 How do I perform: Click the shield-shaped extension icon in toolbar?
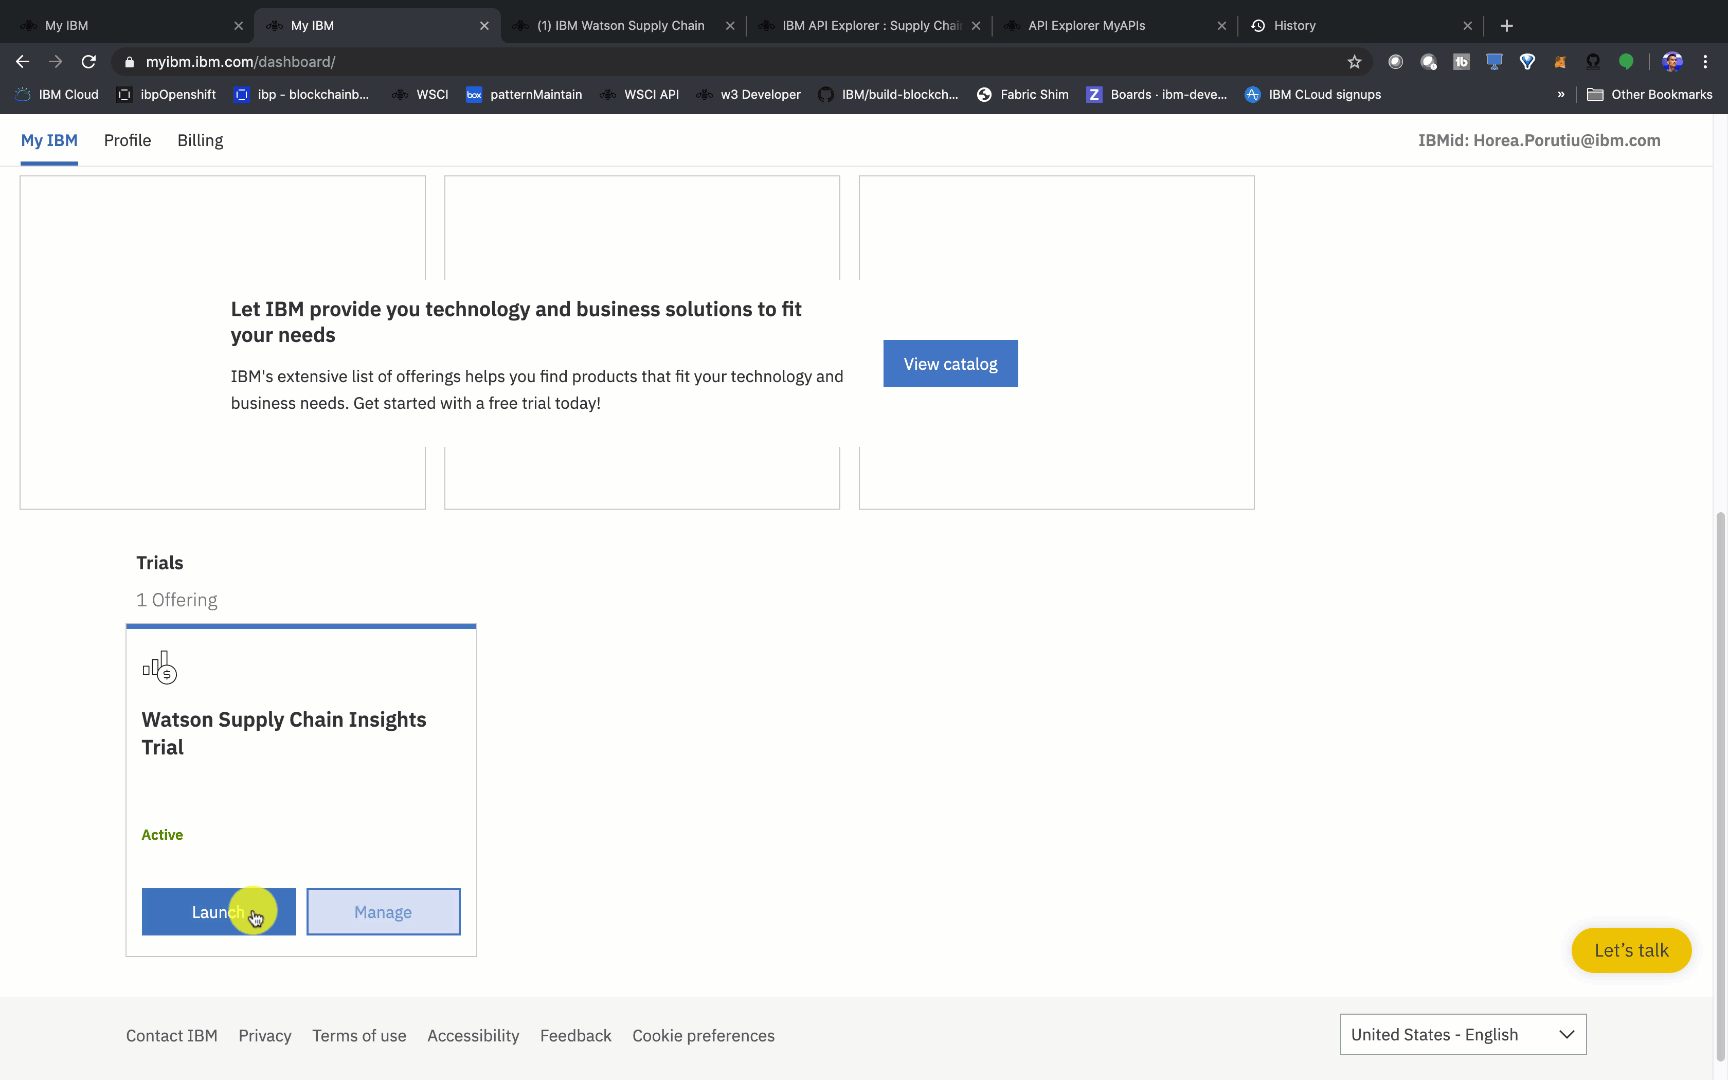[x=1527, y=62]
